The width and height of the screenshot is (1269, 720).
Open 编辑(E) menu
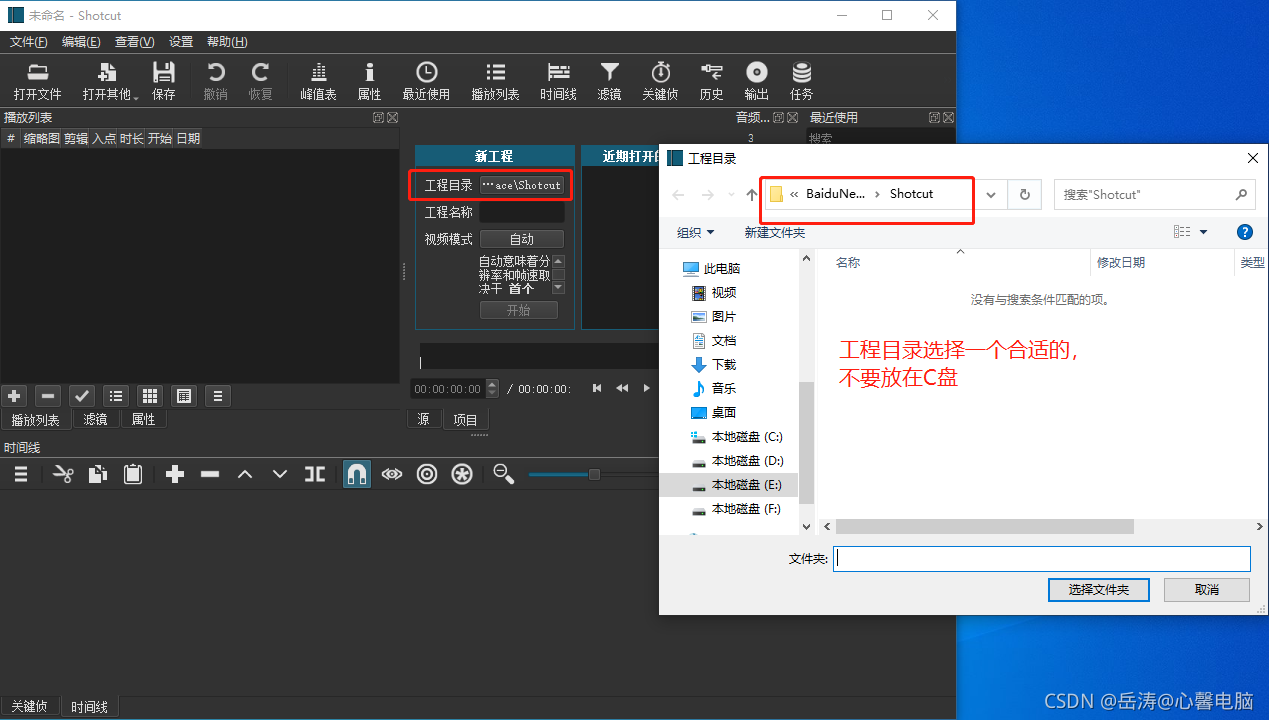coord(81,42)
